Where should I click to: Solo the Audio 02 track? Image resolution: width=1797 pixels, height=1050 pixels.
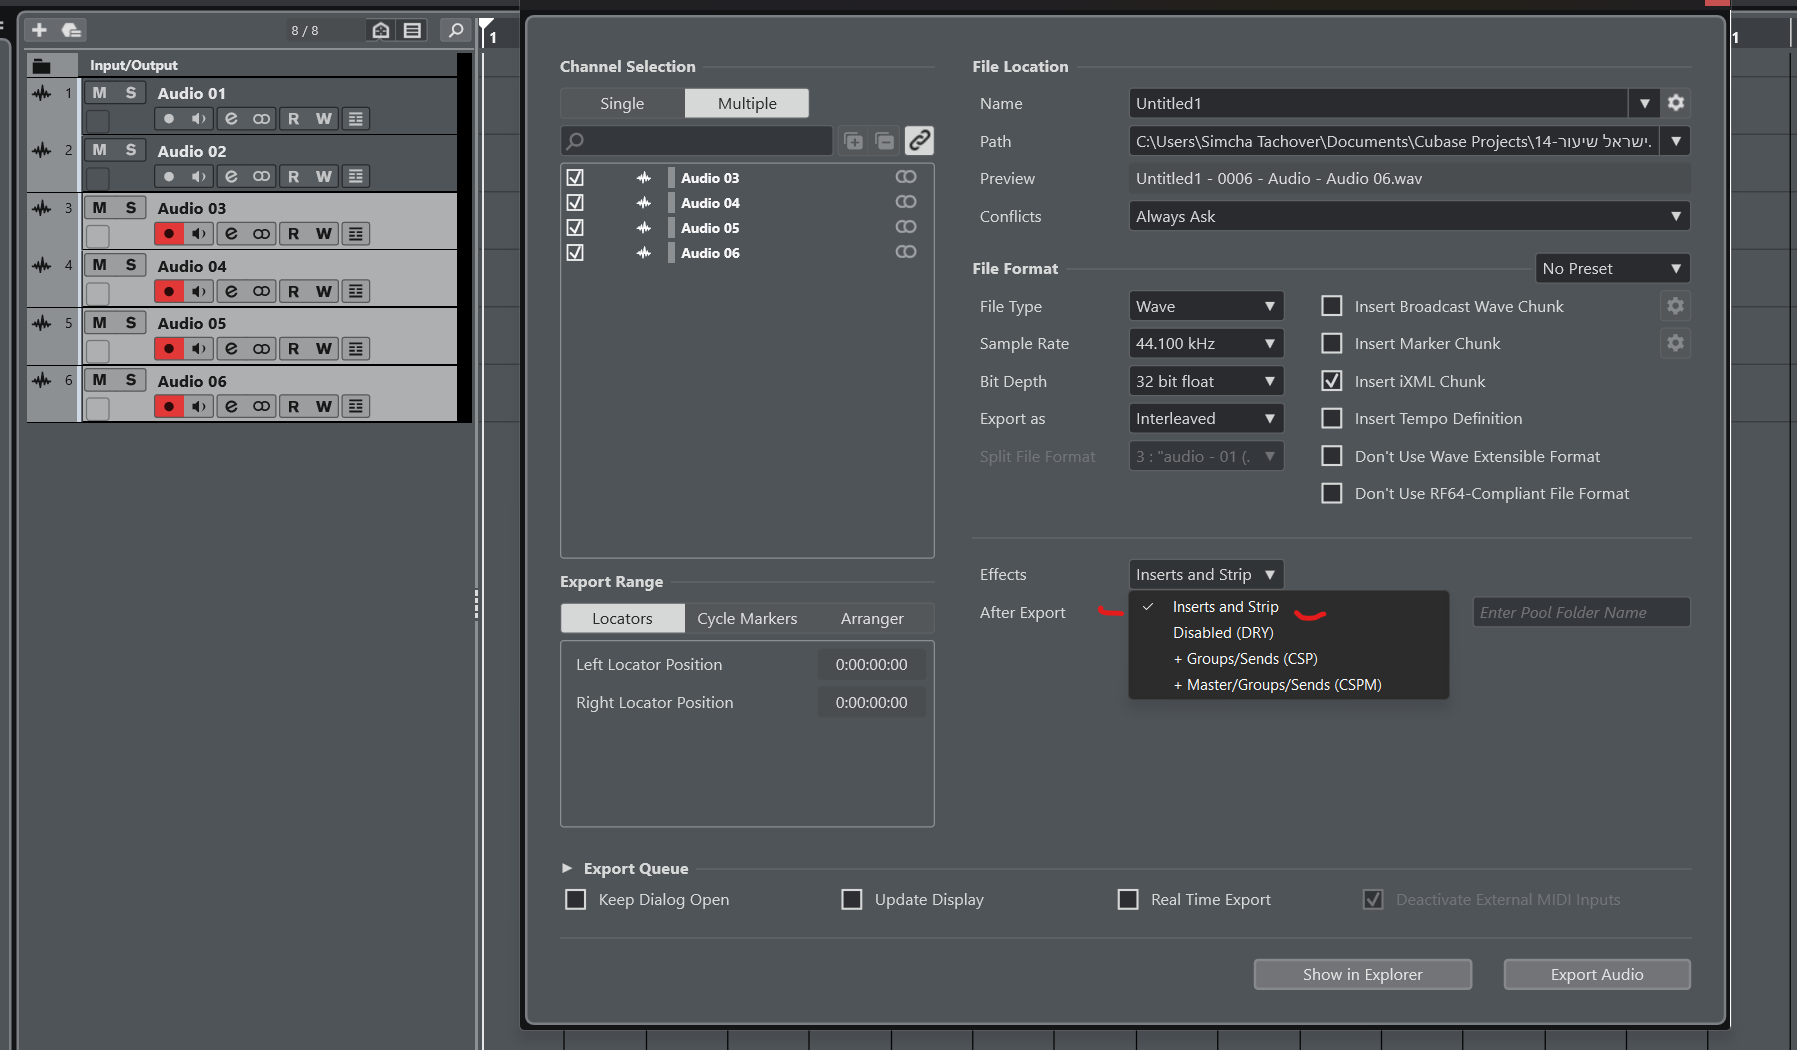tap(130, 150)
